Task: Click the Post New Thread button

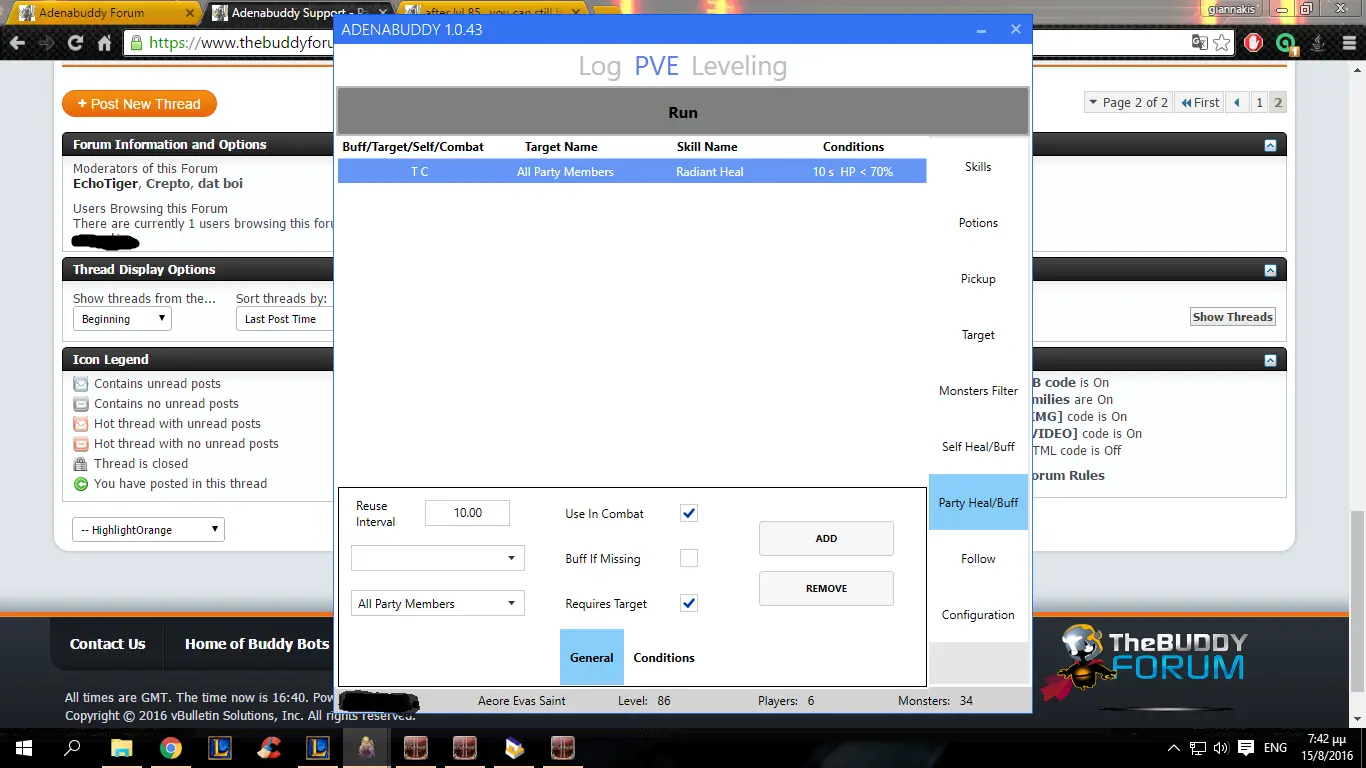Action: 139,103
